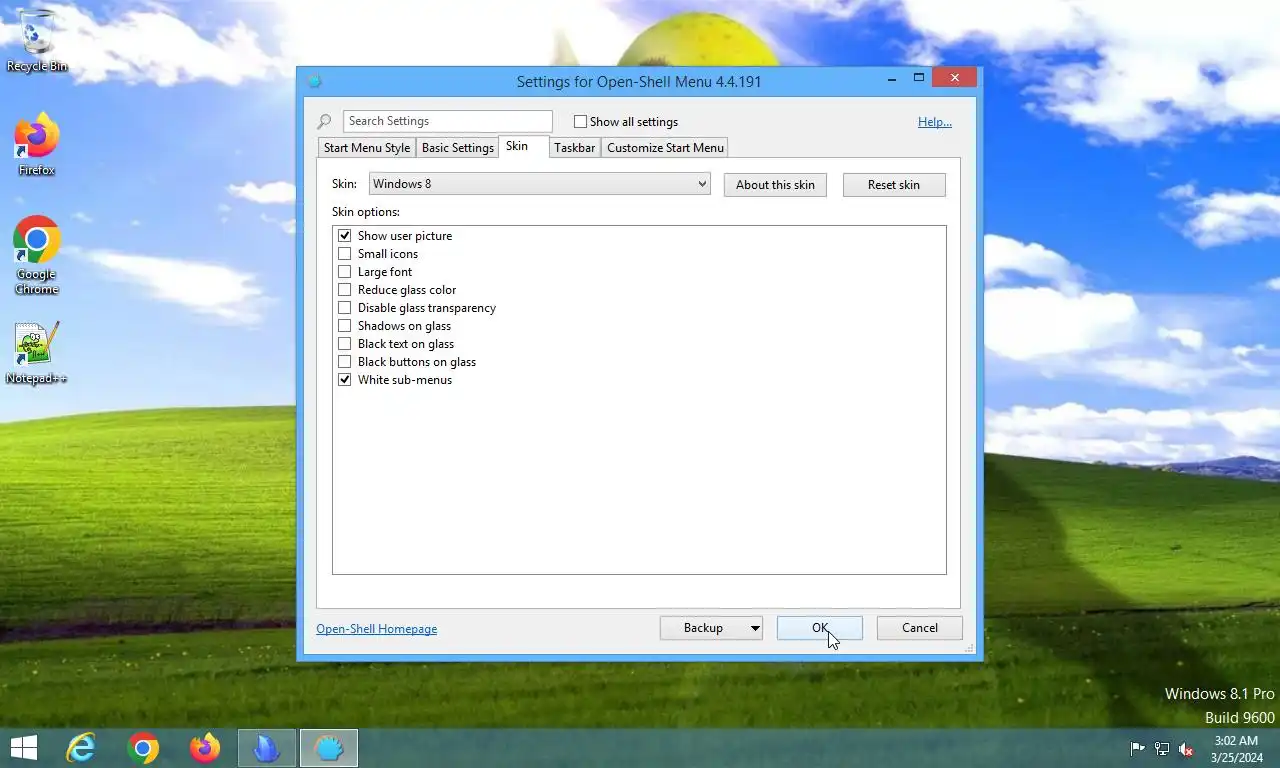Open the Windows Start button
Screen dimensions: 1280x768
point(24,748)
